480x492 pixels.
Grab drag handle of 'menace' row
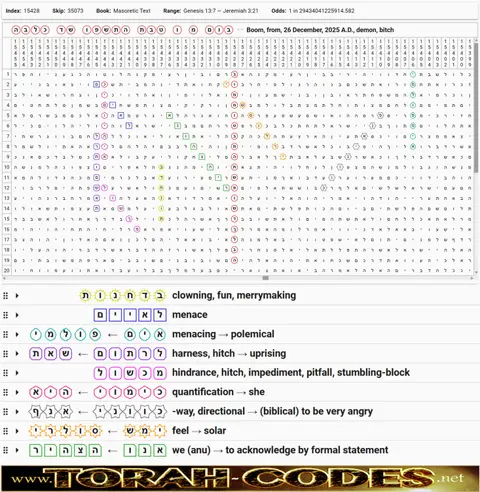point(5,315)
